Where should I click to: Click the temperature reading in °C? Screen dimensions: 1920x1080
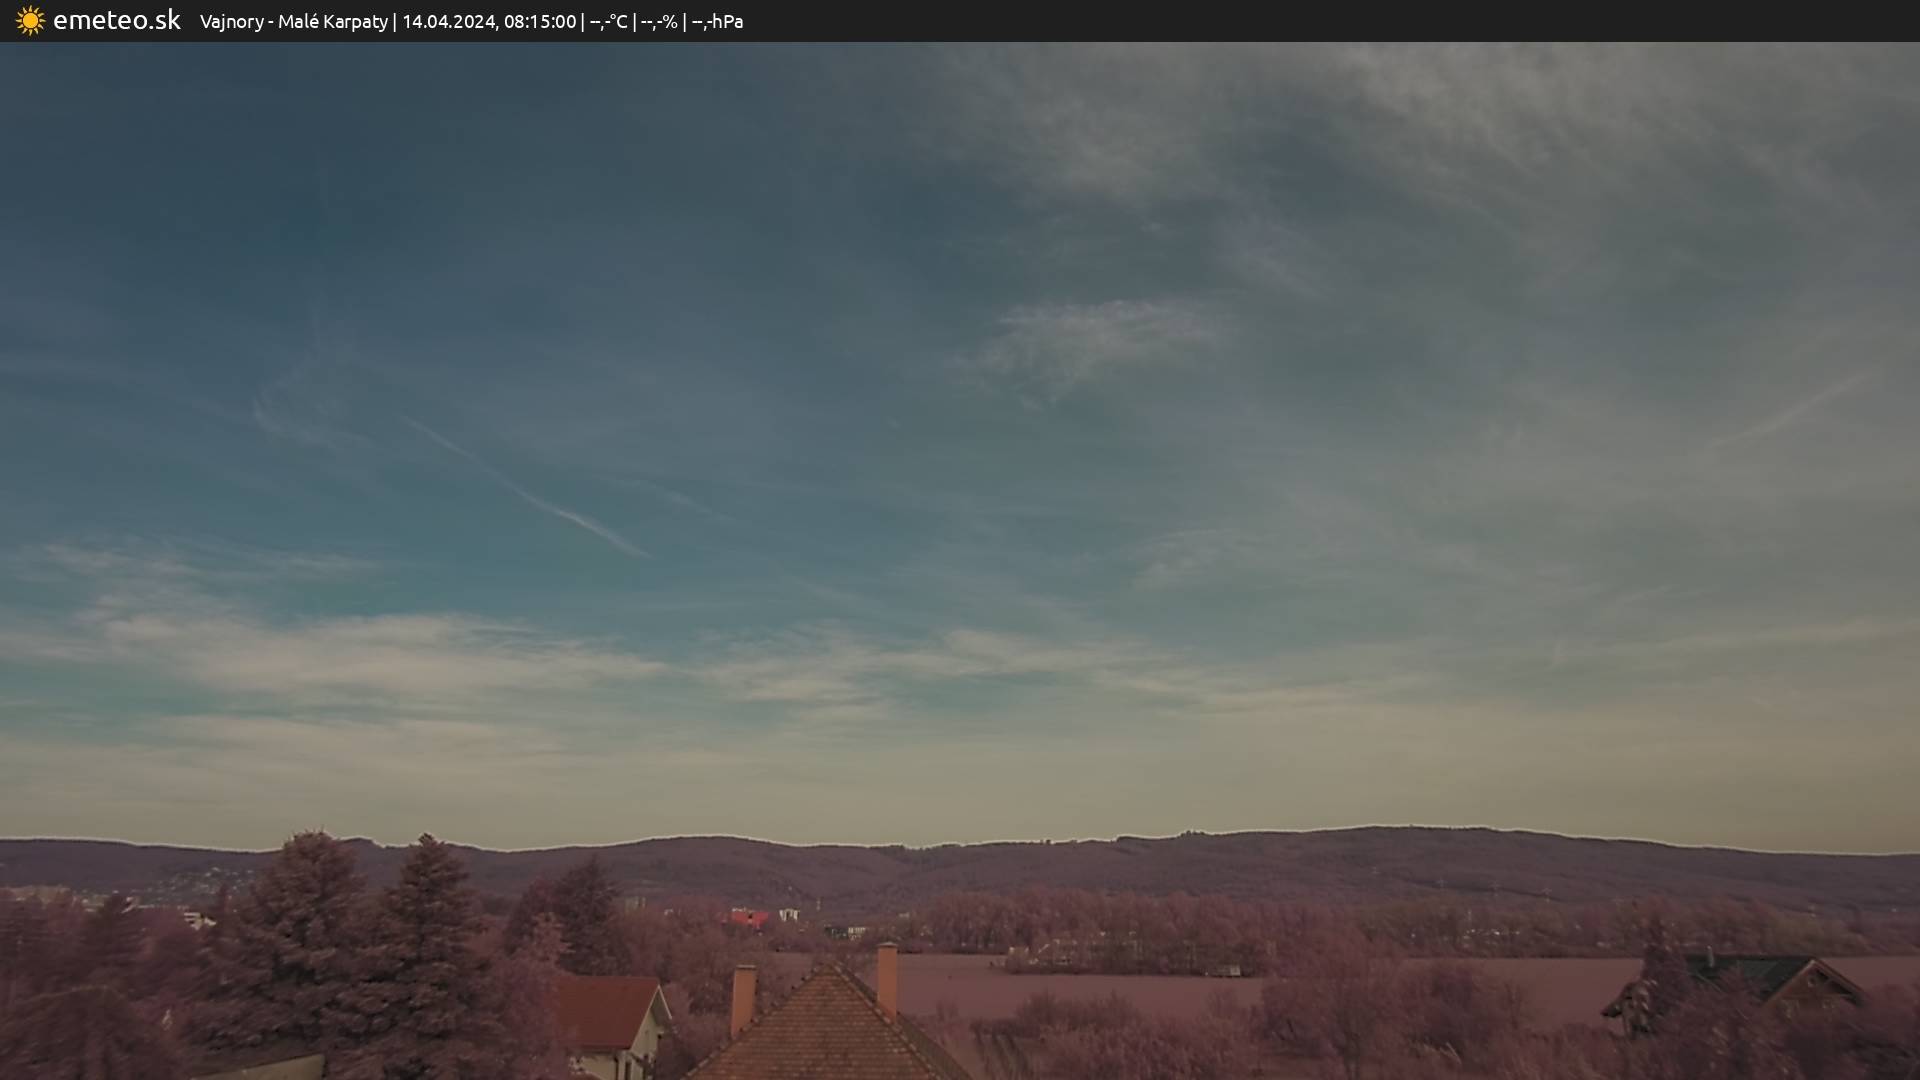608,21
